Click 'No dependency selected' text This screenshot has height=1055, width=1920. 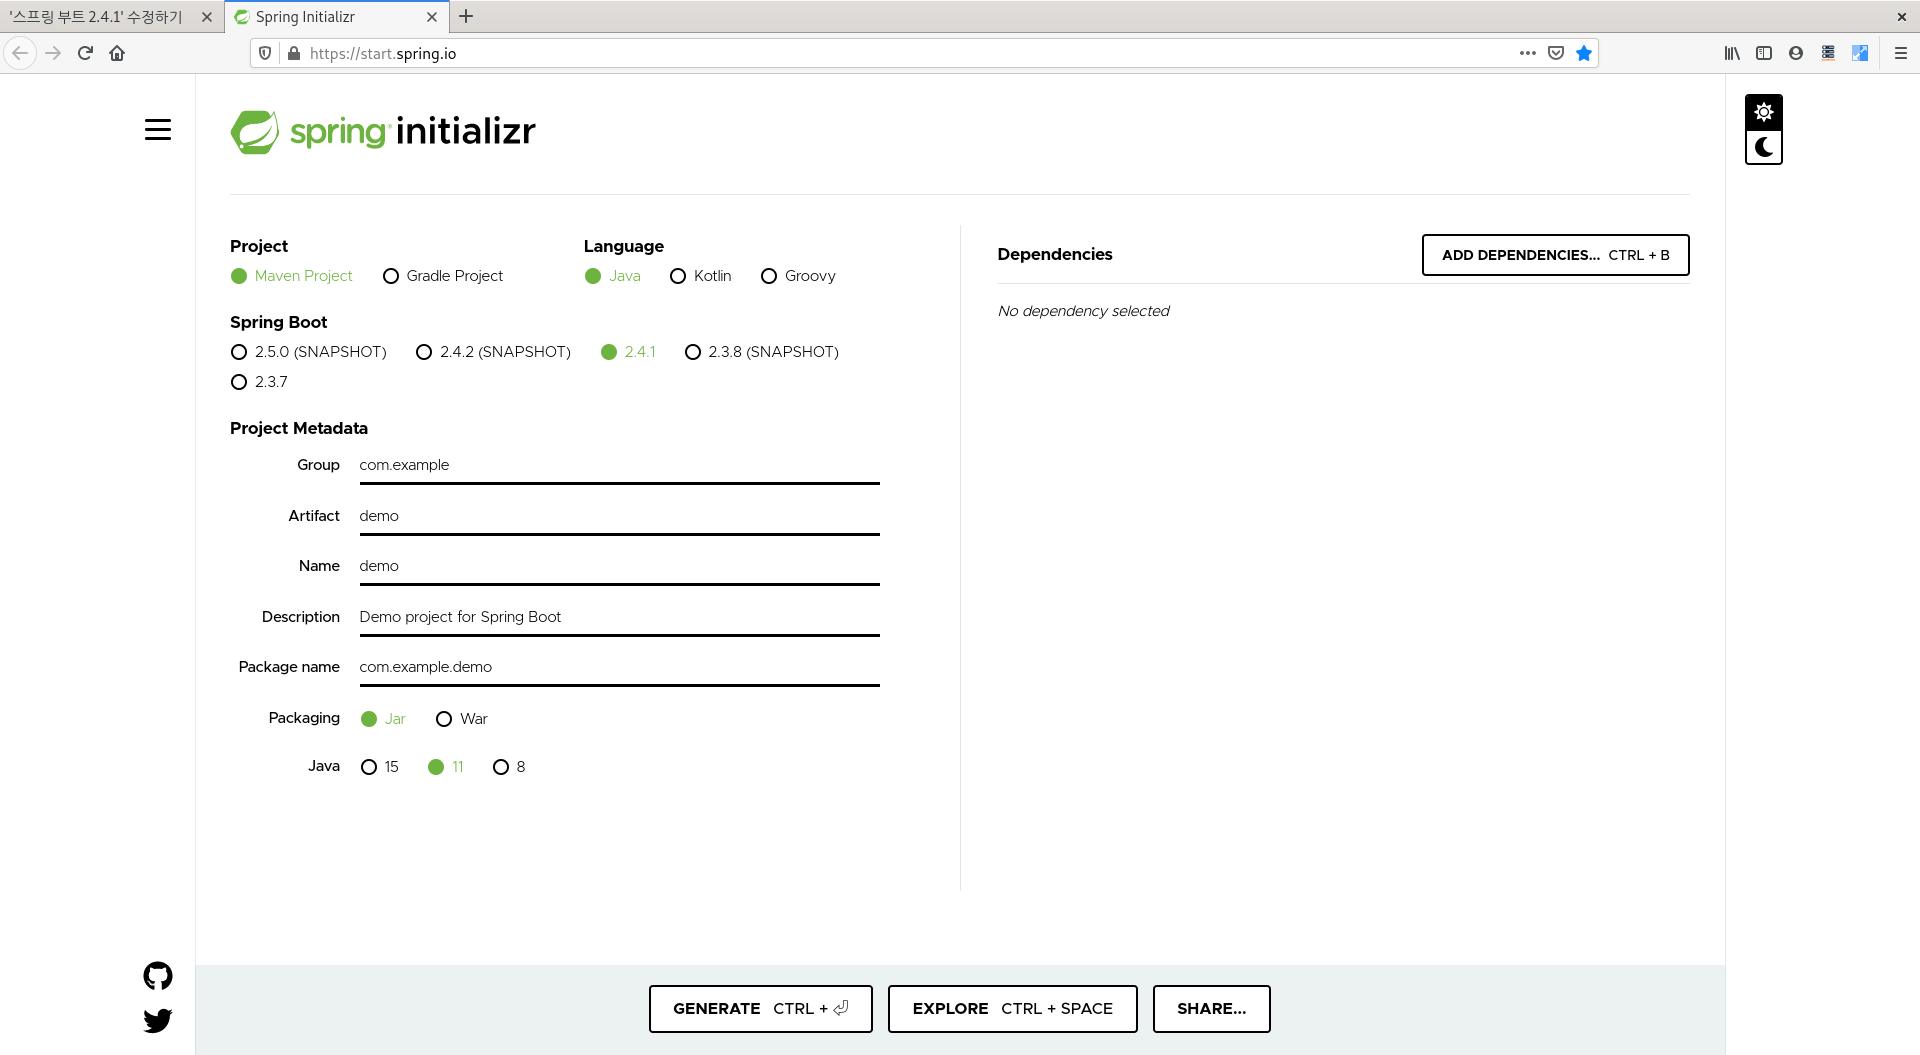1083,311
